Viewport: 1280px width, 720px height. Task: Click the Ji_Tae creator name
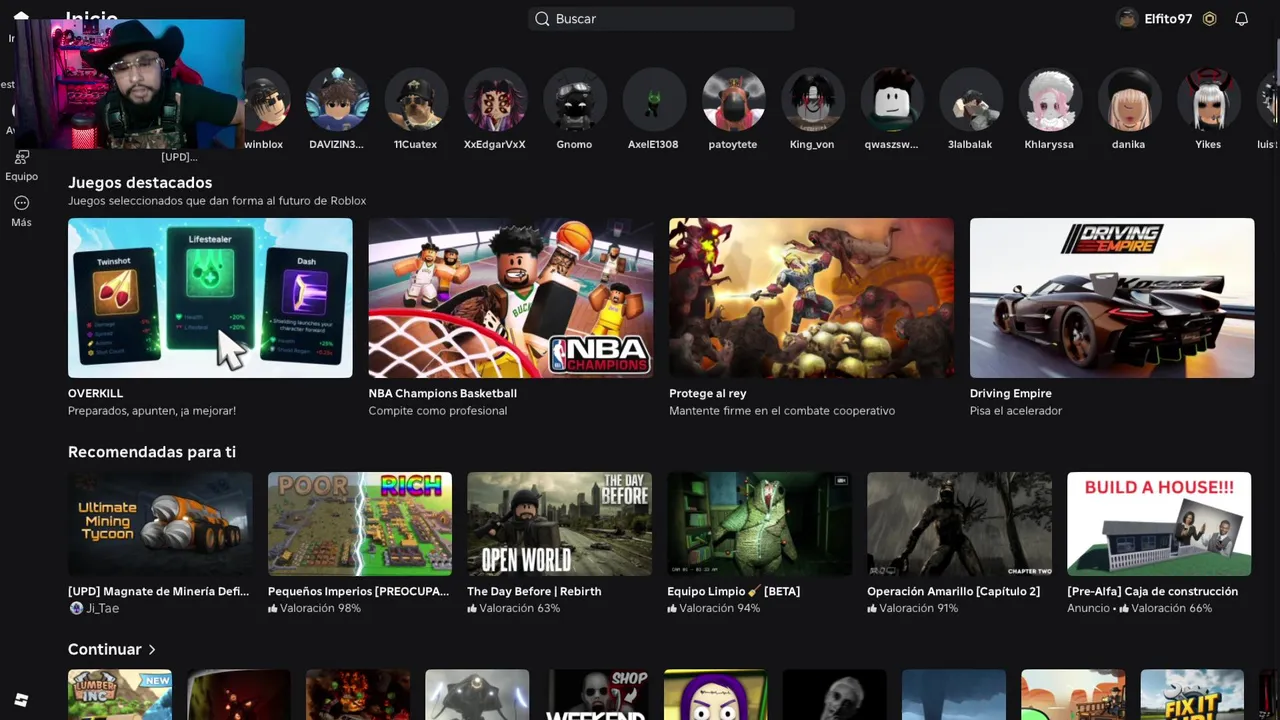point(102,608)
